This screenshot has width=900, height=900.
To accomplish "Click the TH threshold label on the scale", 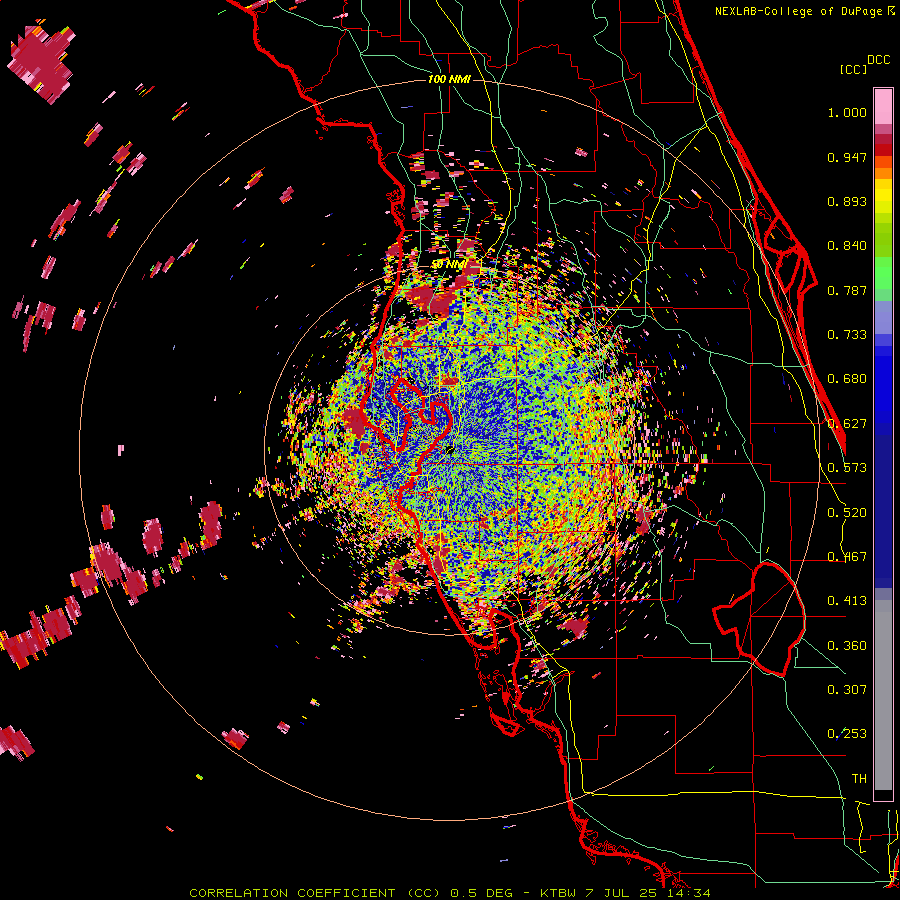I will click(x=859, y=779).
